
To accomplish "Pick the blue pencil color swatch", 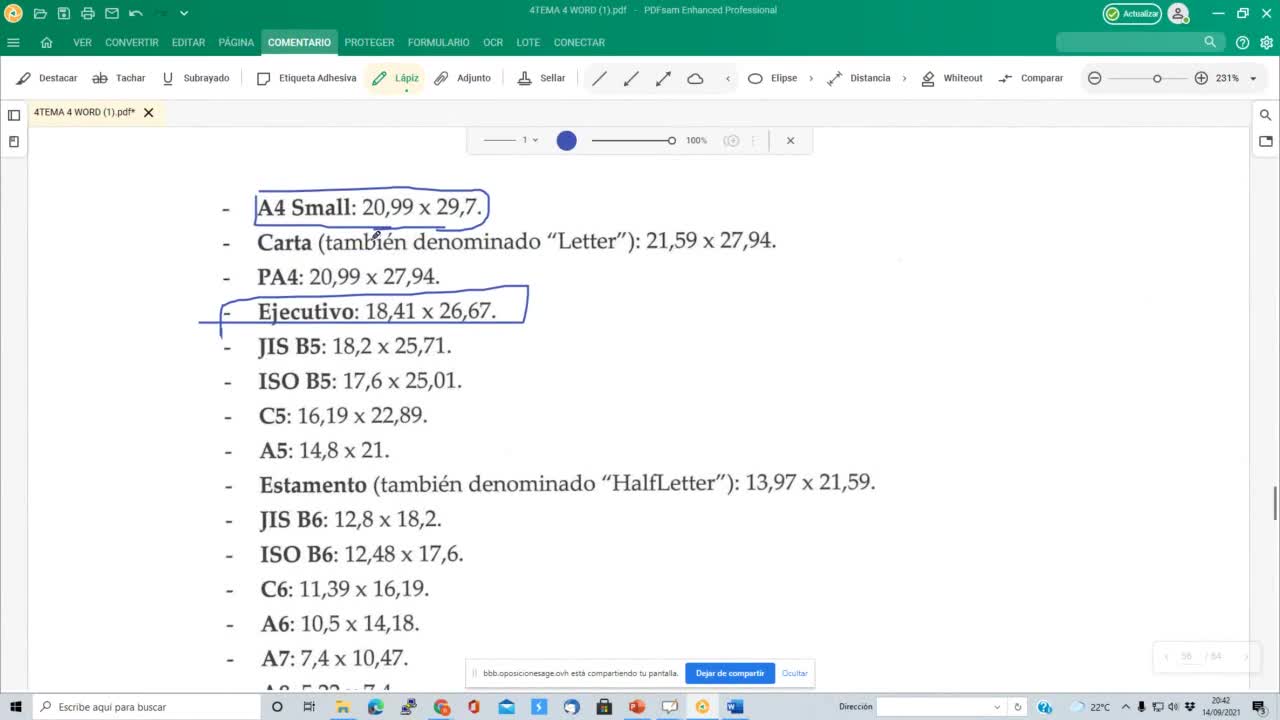I will (x=567, y=141).
